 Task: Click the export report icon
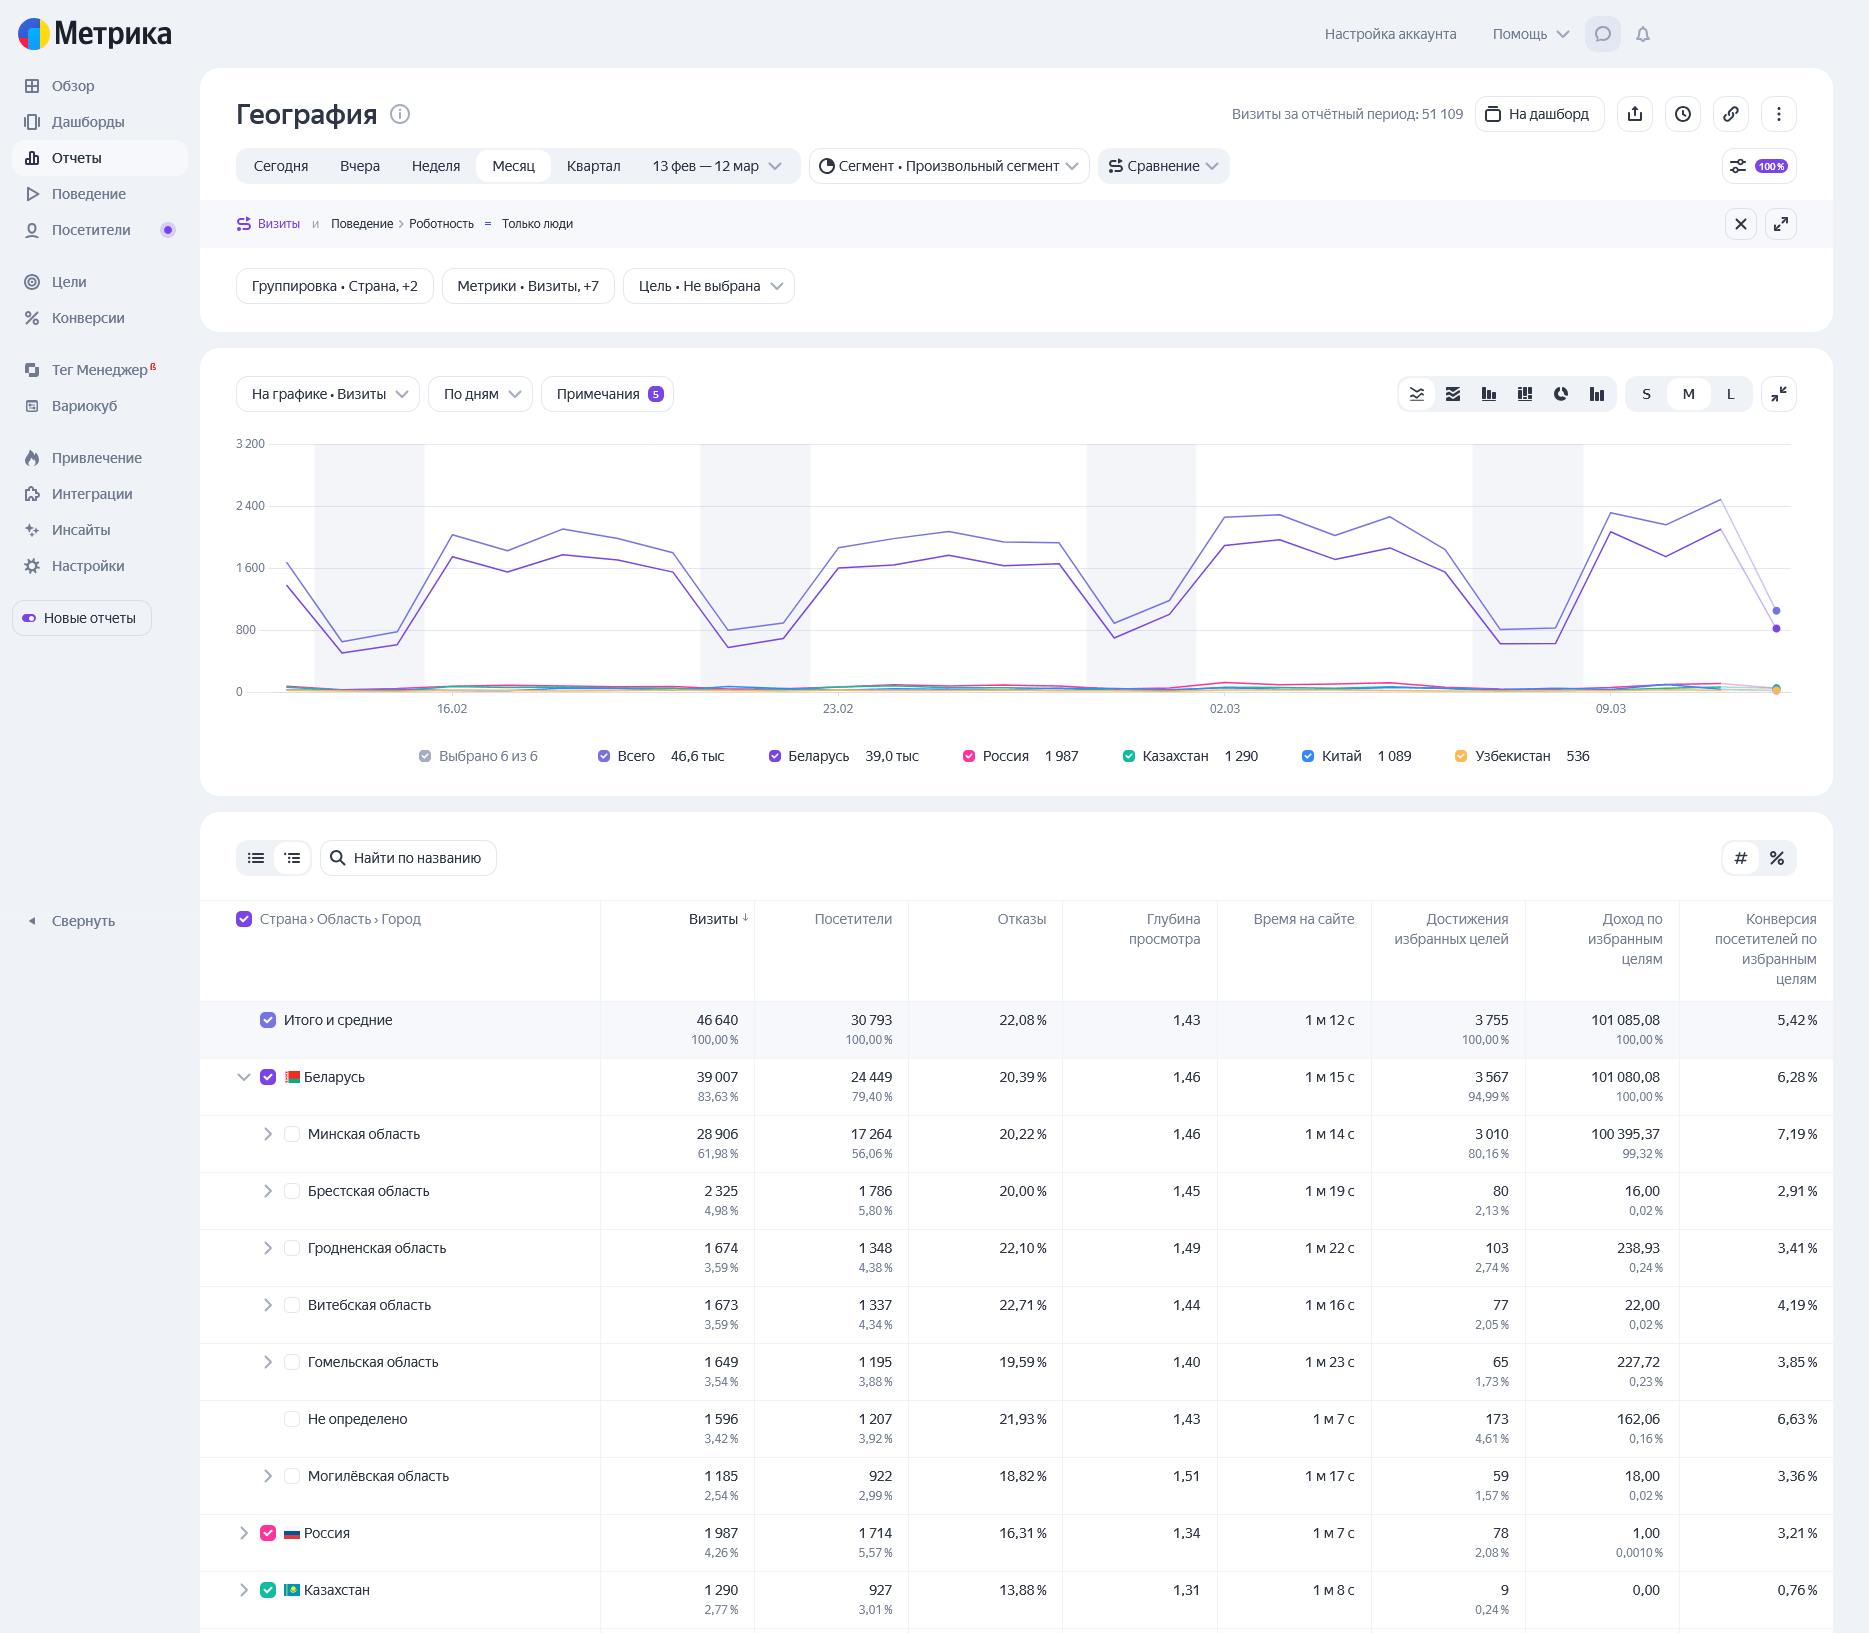click(1635, 114)
